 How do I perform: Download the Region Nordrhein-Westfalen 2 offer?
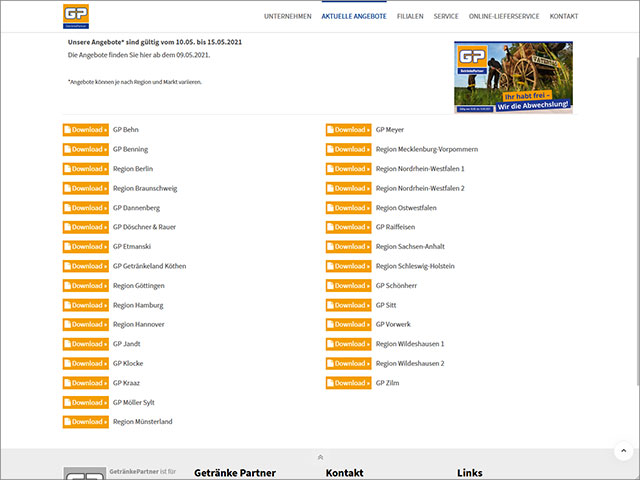pos(349,188)
